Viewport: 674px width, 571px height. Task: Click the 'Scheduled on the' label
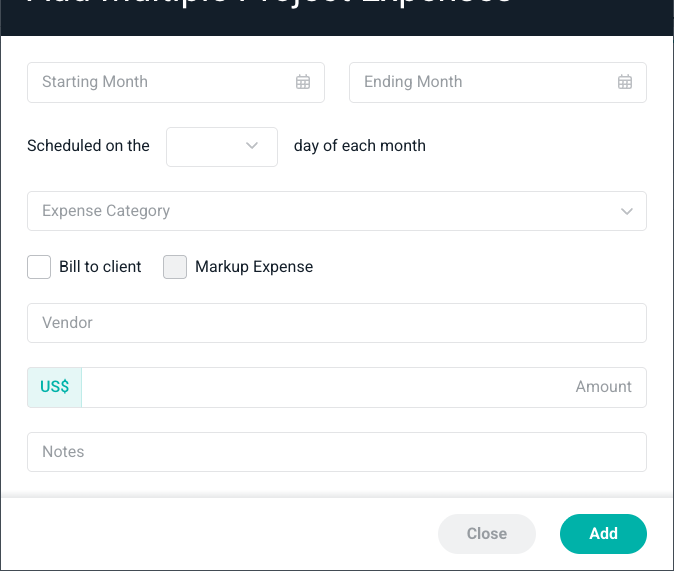(89, 146)
